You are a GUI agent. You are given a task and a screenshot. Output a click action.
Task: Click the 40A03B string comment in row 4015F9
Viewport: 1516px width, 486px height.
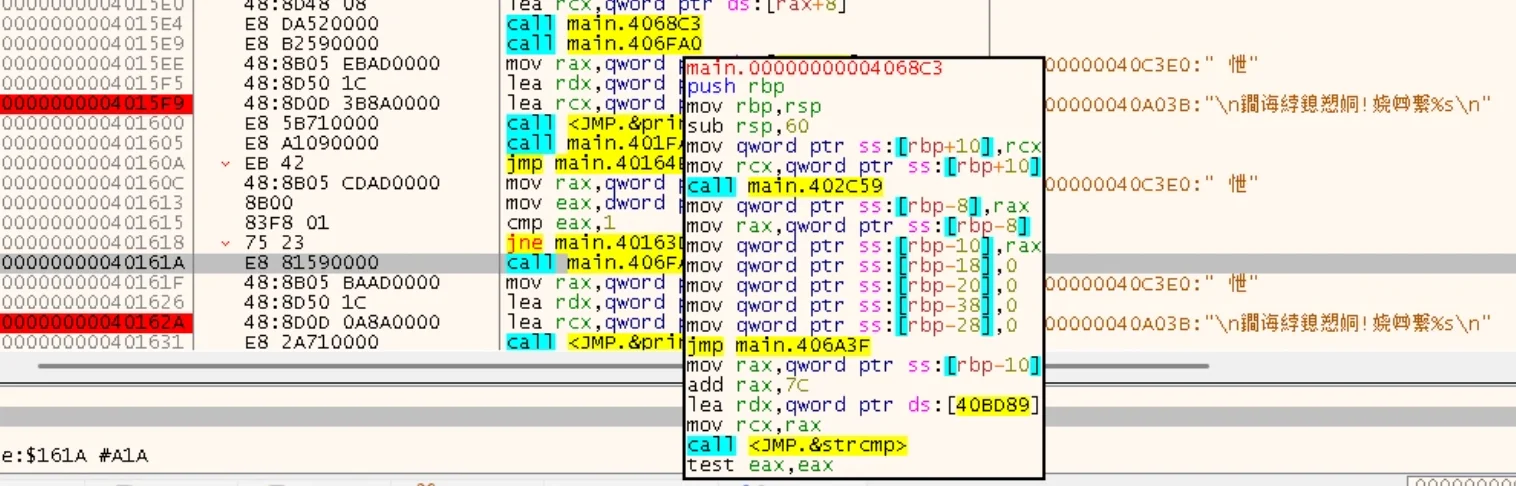pos(1266,103)
